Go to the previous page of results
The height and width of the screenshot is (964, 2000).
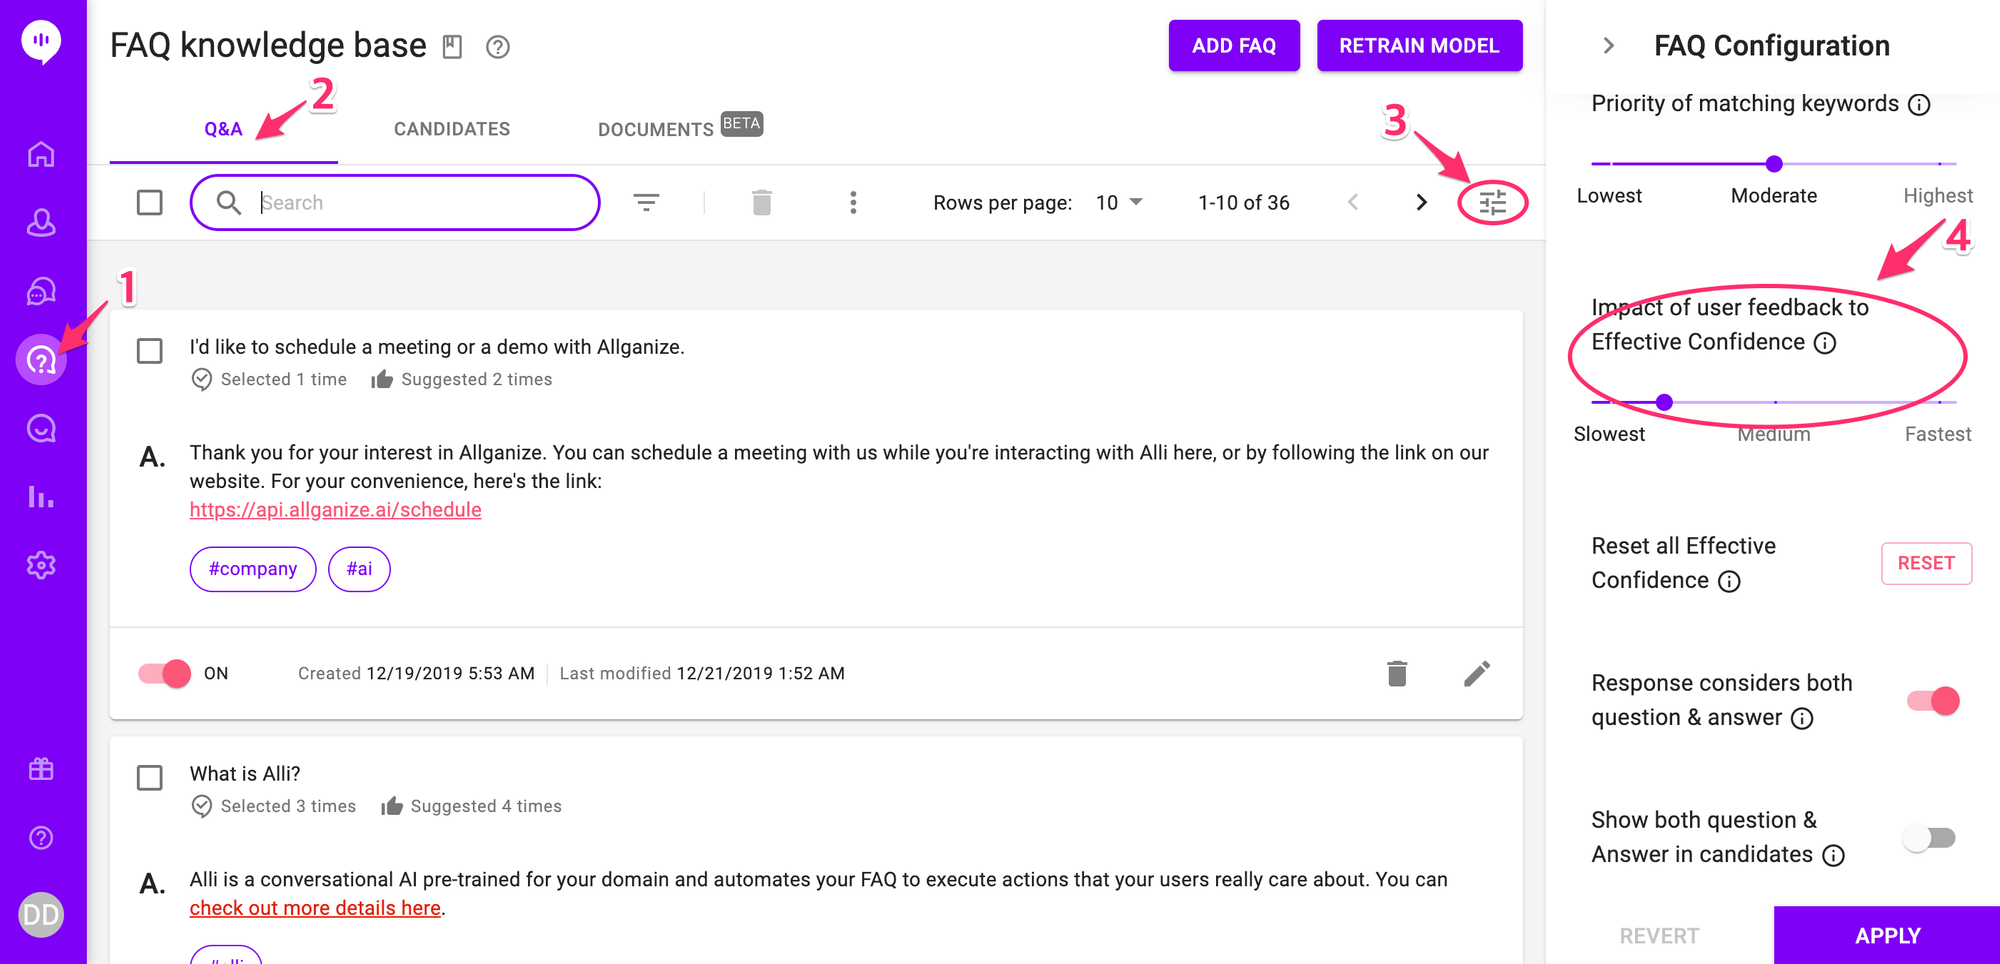(1353, 203)
